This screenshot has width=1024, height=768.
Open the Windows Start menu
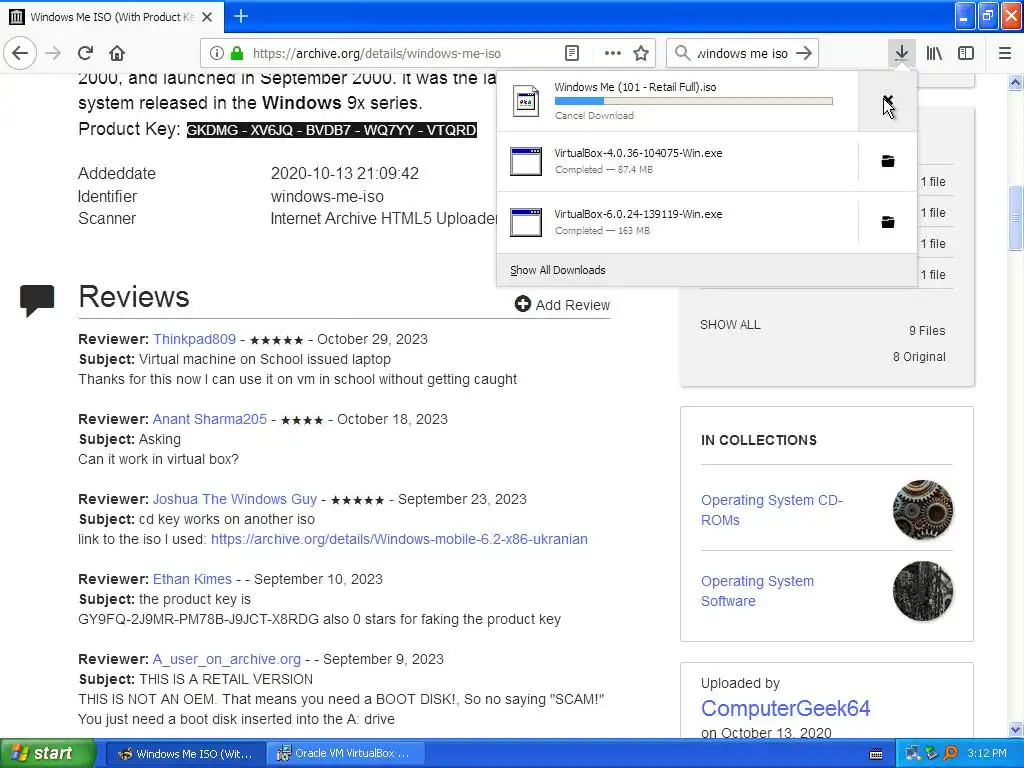pos(47,753)
